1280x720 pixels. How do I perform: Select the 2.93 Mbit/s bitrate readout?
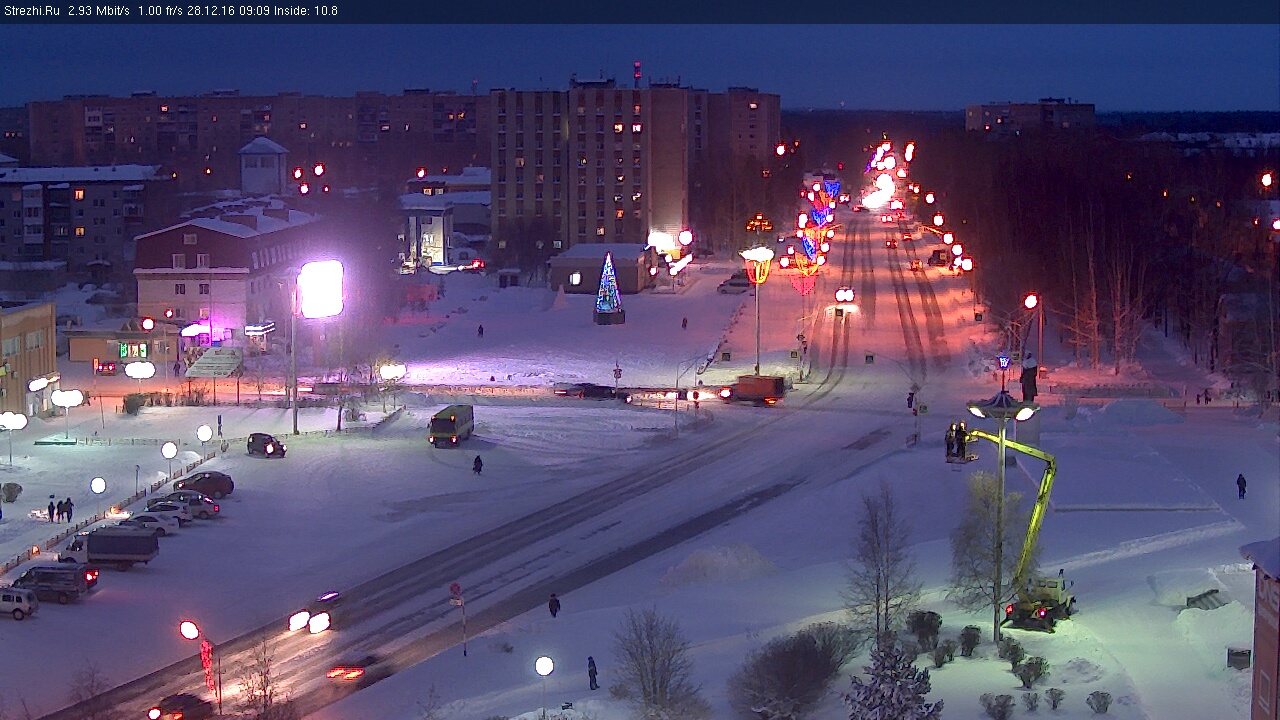click(99, 11)
